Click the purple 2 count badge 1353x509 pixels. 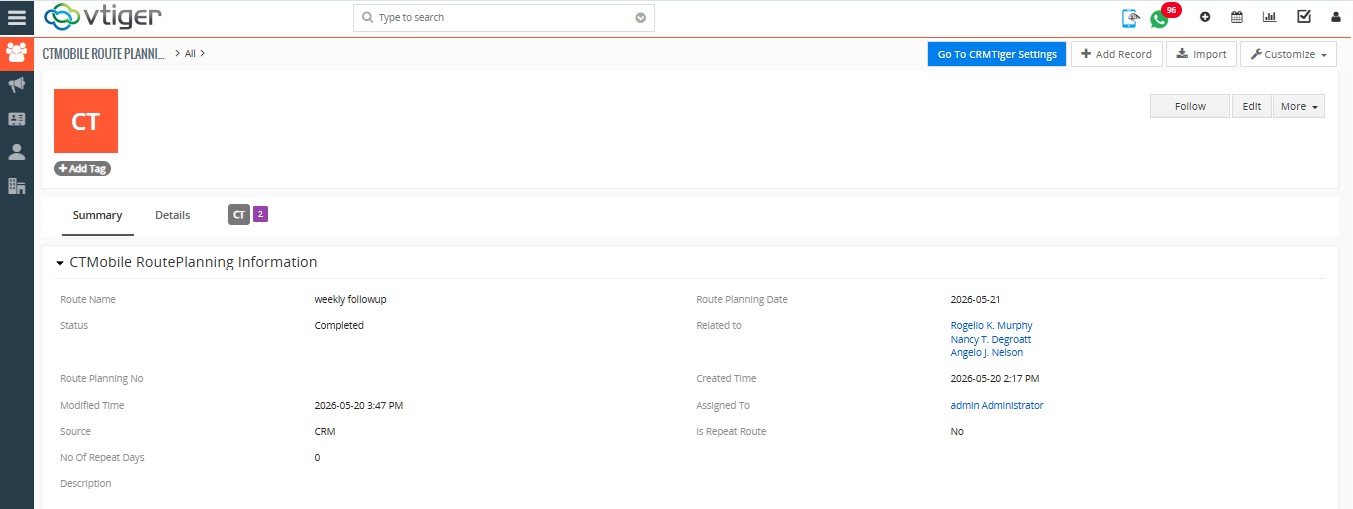pyautogui.click(x=260, y=214)
